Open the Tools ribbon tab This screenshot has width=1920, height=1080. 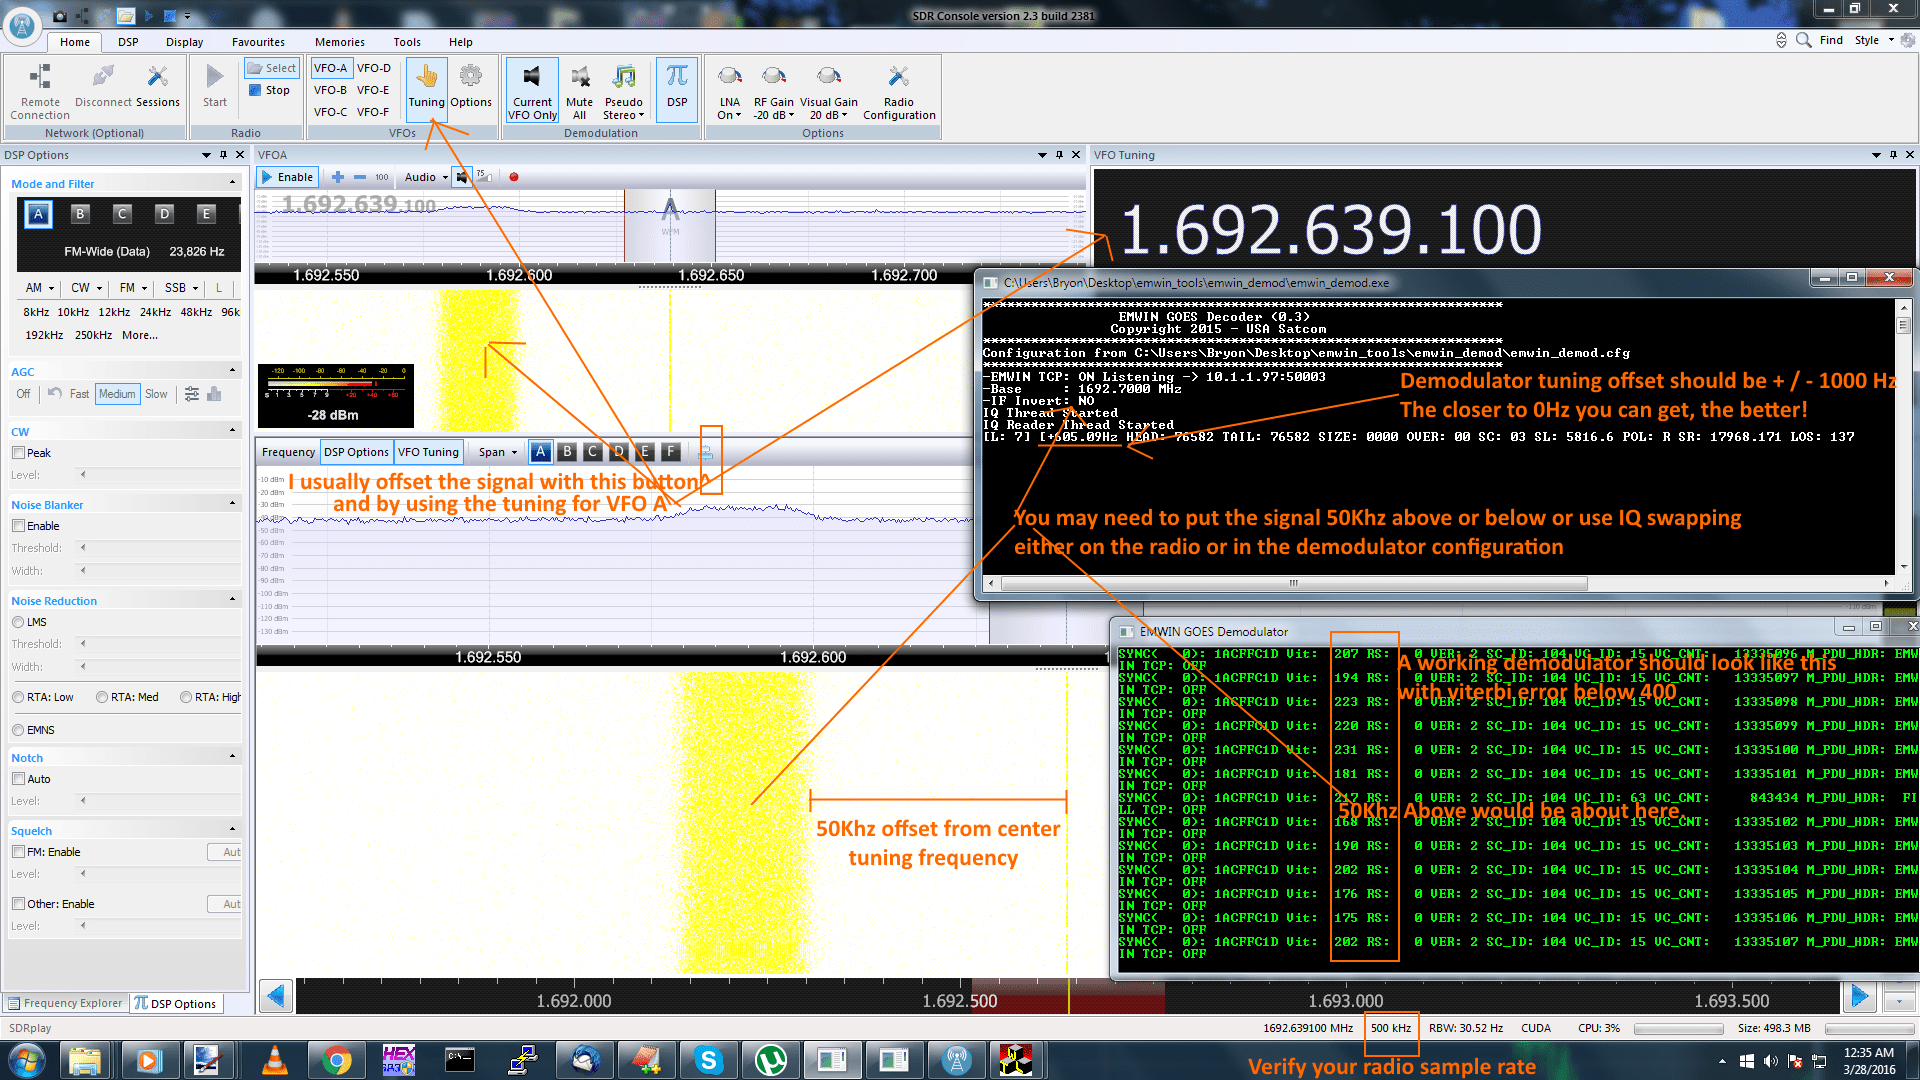[407, 42]
